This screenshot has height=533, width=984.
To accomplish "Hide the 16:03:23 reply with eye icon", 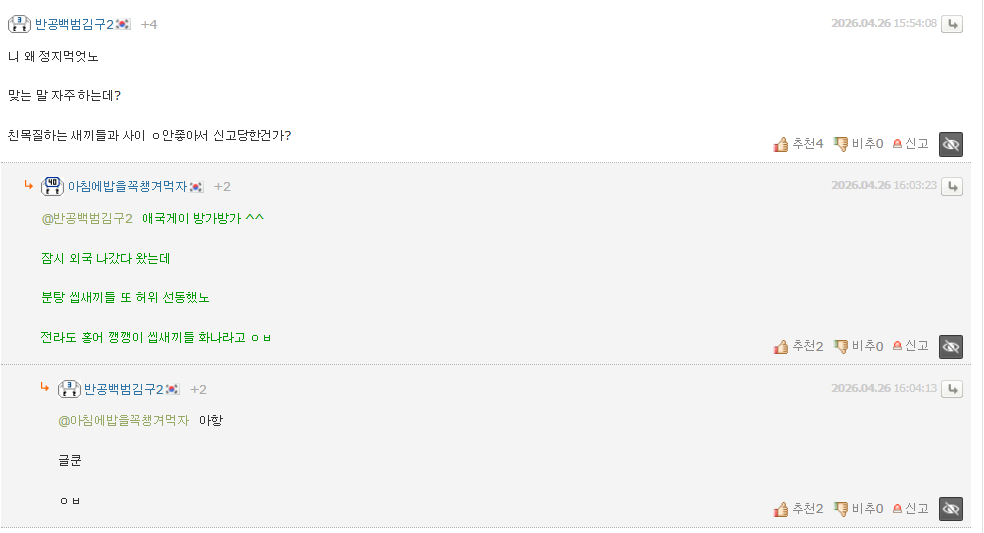I will [x=951, y=346].
